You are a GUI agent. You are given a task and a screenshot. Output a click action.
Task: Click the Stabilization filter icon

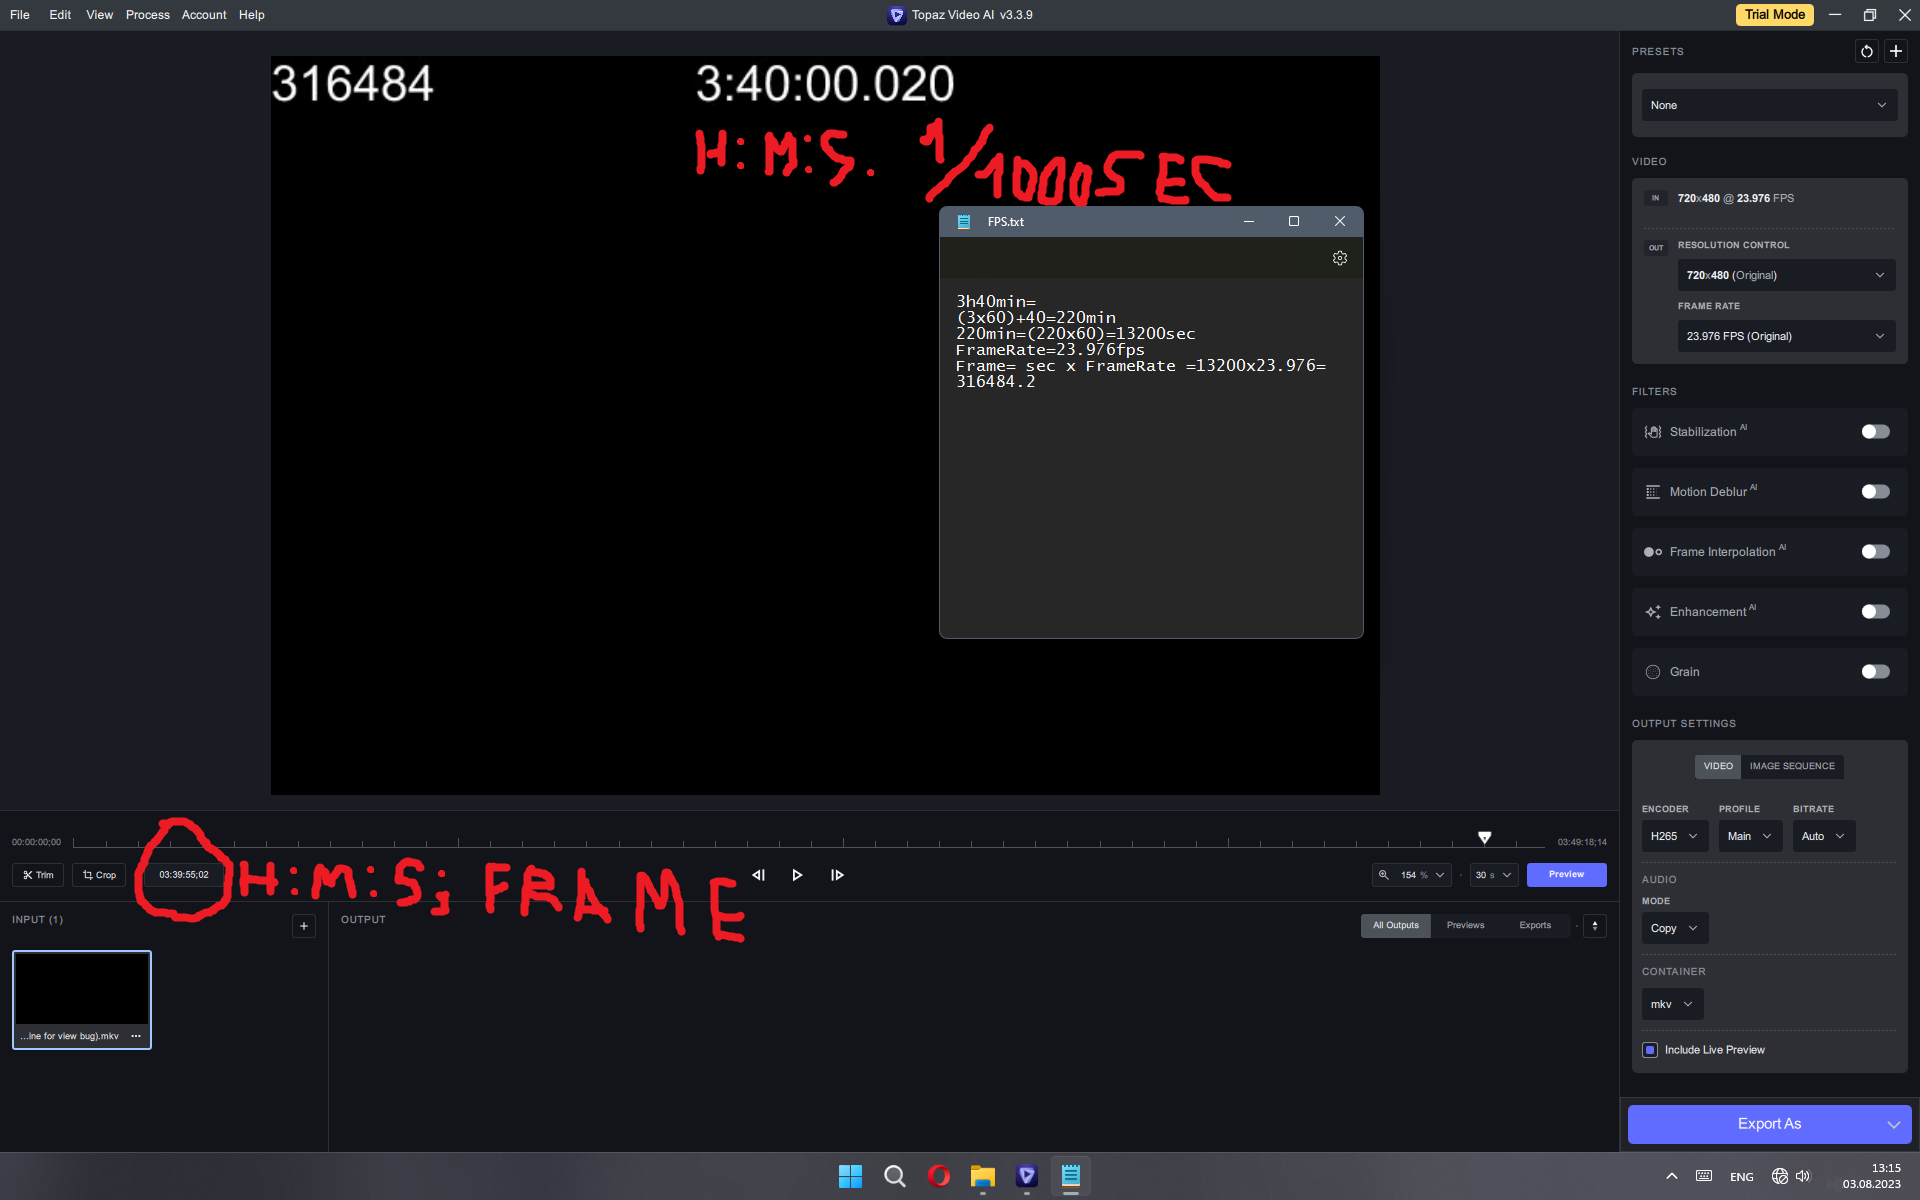click(x=1653, y=432)
